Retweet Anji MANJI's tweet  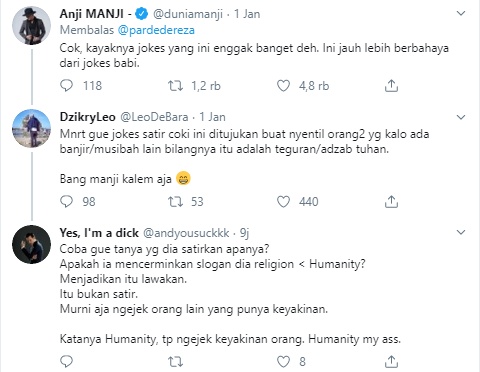pyautogui.click(x=175, y=86)
